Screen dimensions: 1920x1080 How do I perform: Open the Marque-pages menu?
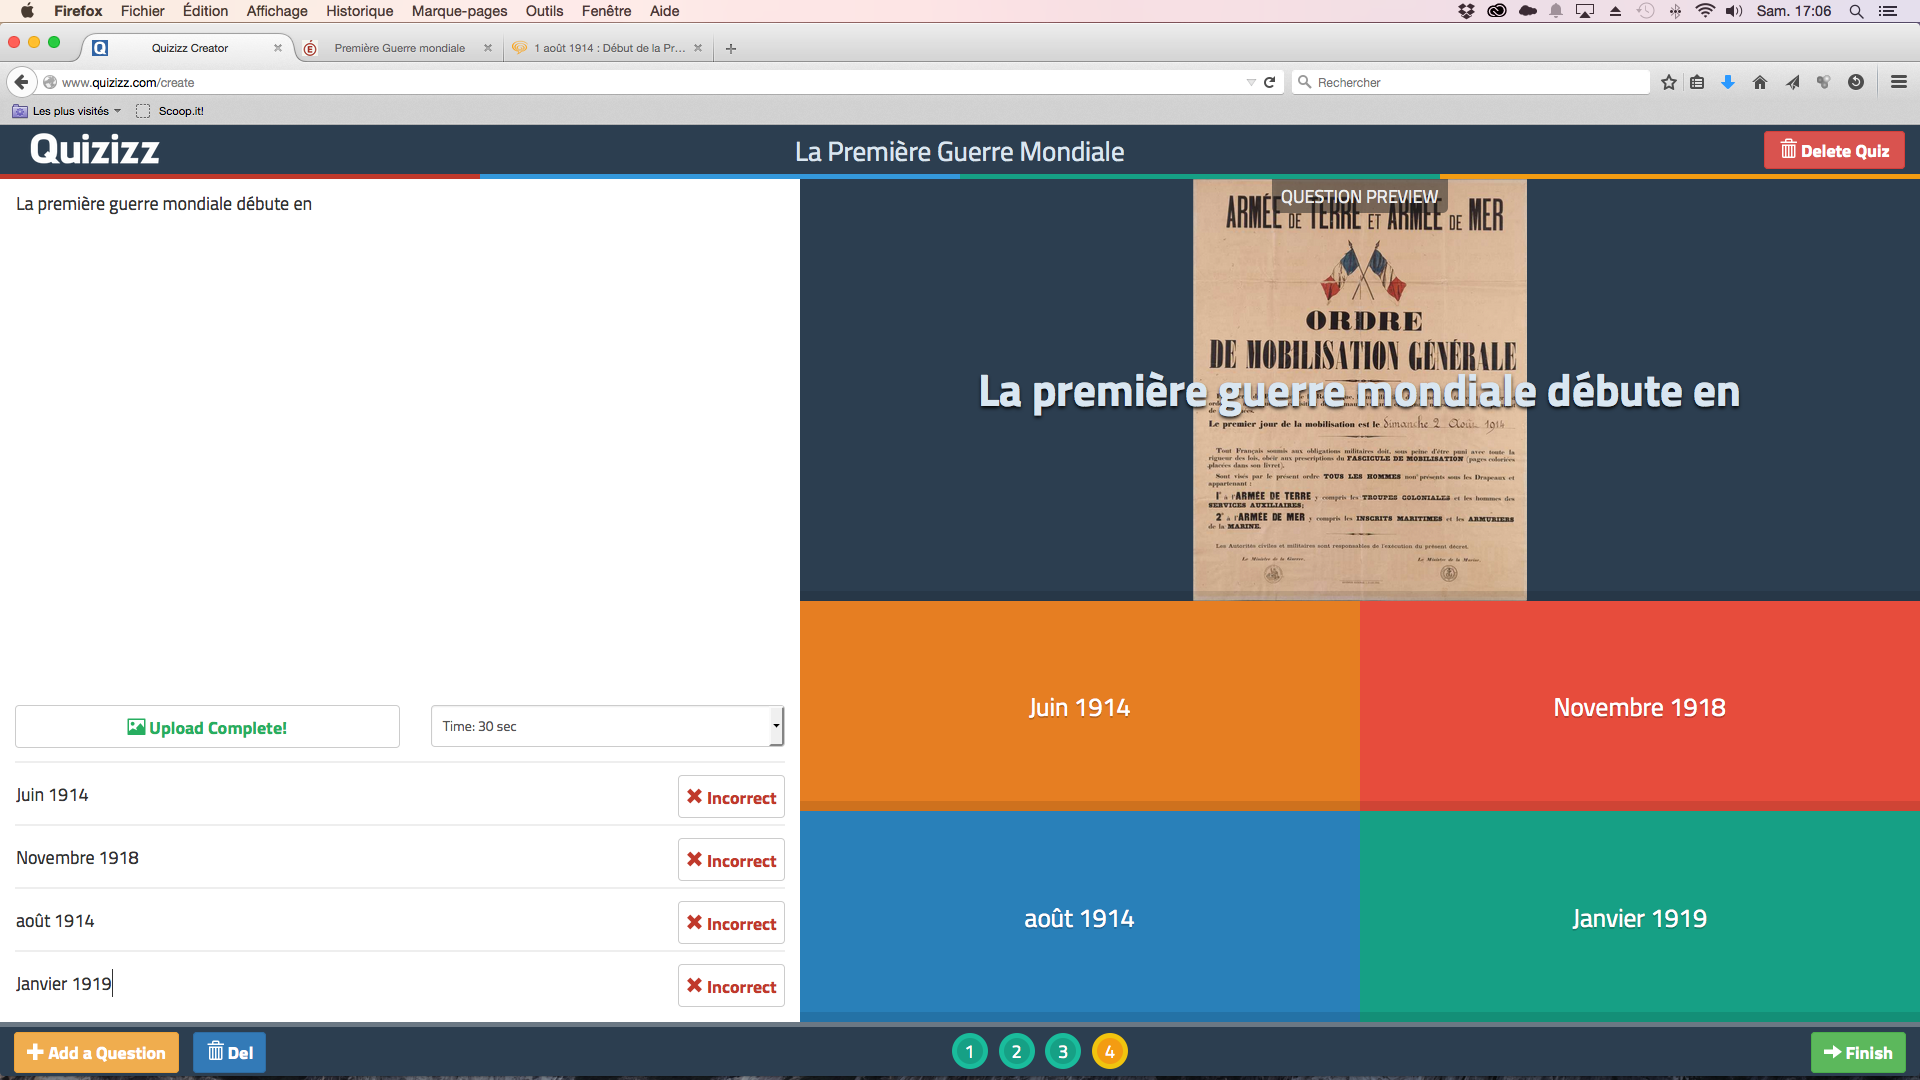point(459,11)
